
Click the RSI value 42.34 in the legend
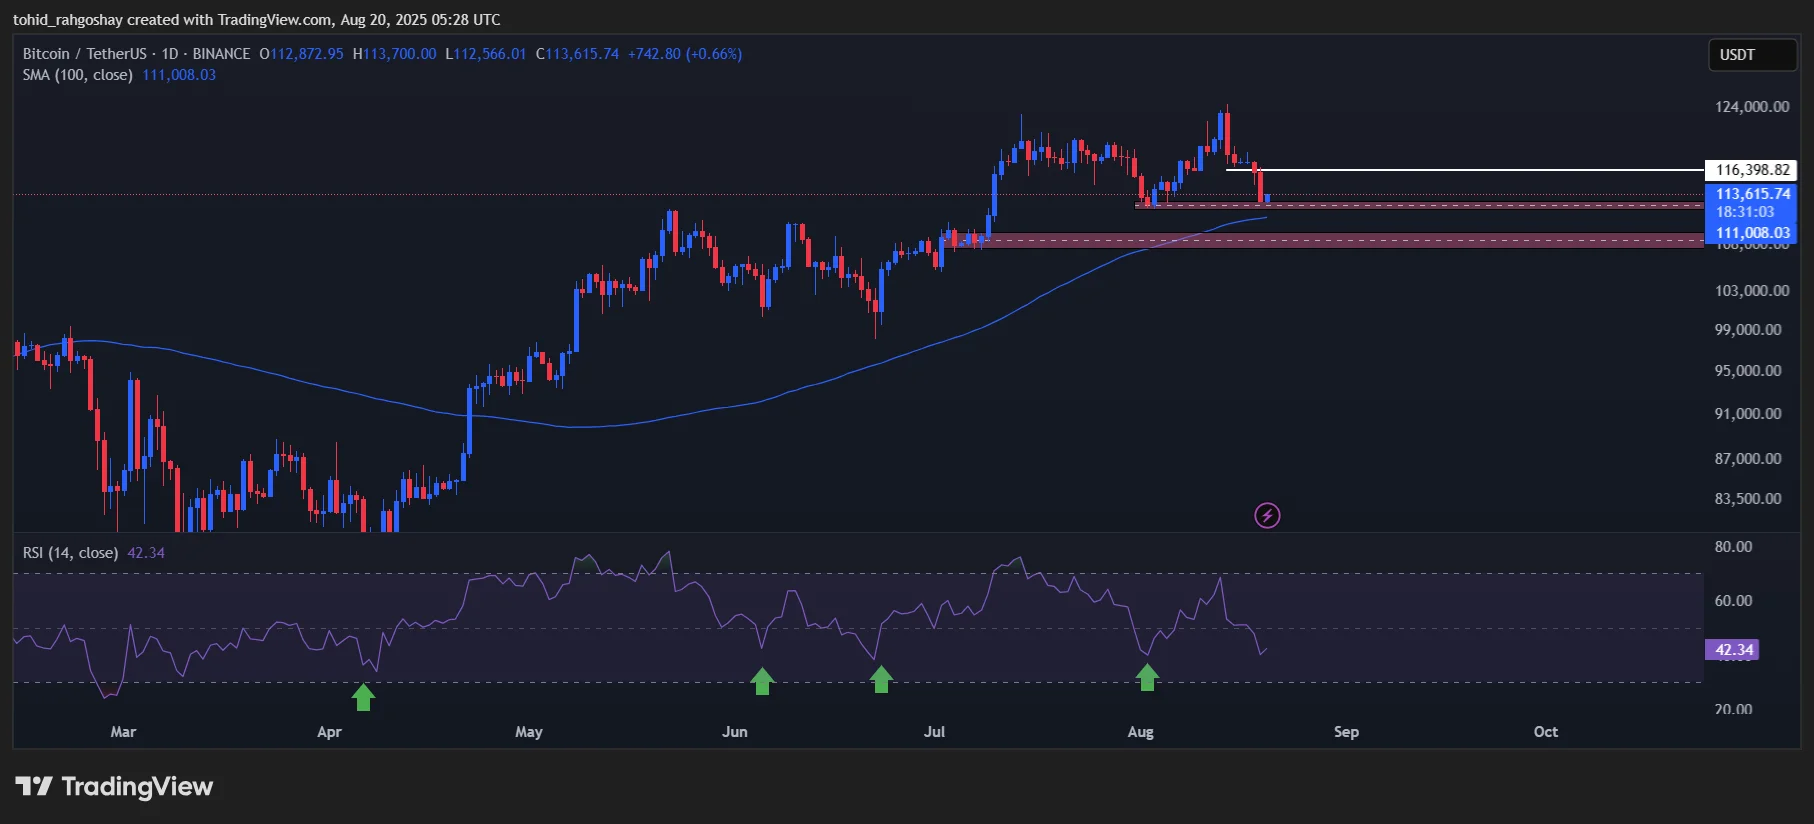pyautogui.click(x=146, y=553)
